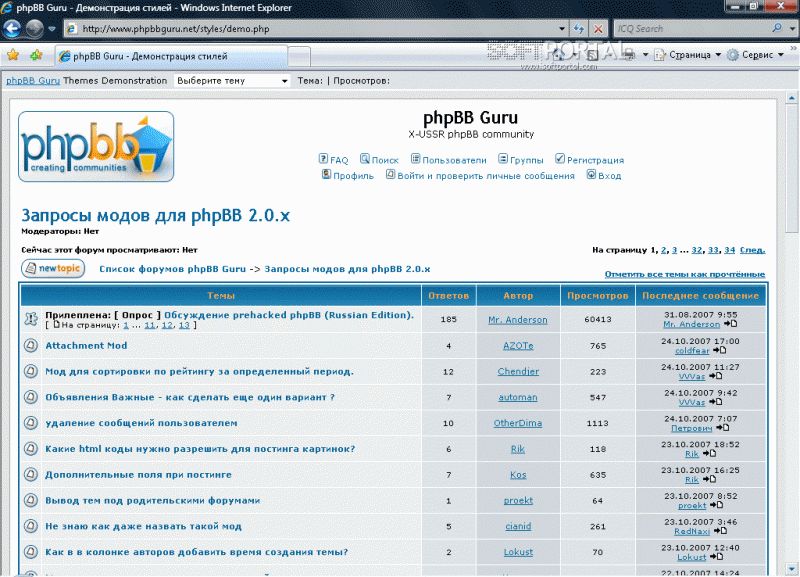800x577 pixels.
Task: Open author profile cianid
Action: pyautogui.click(x=518, y=526)
